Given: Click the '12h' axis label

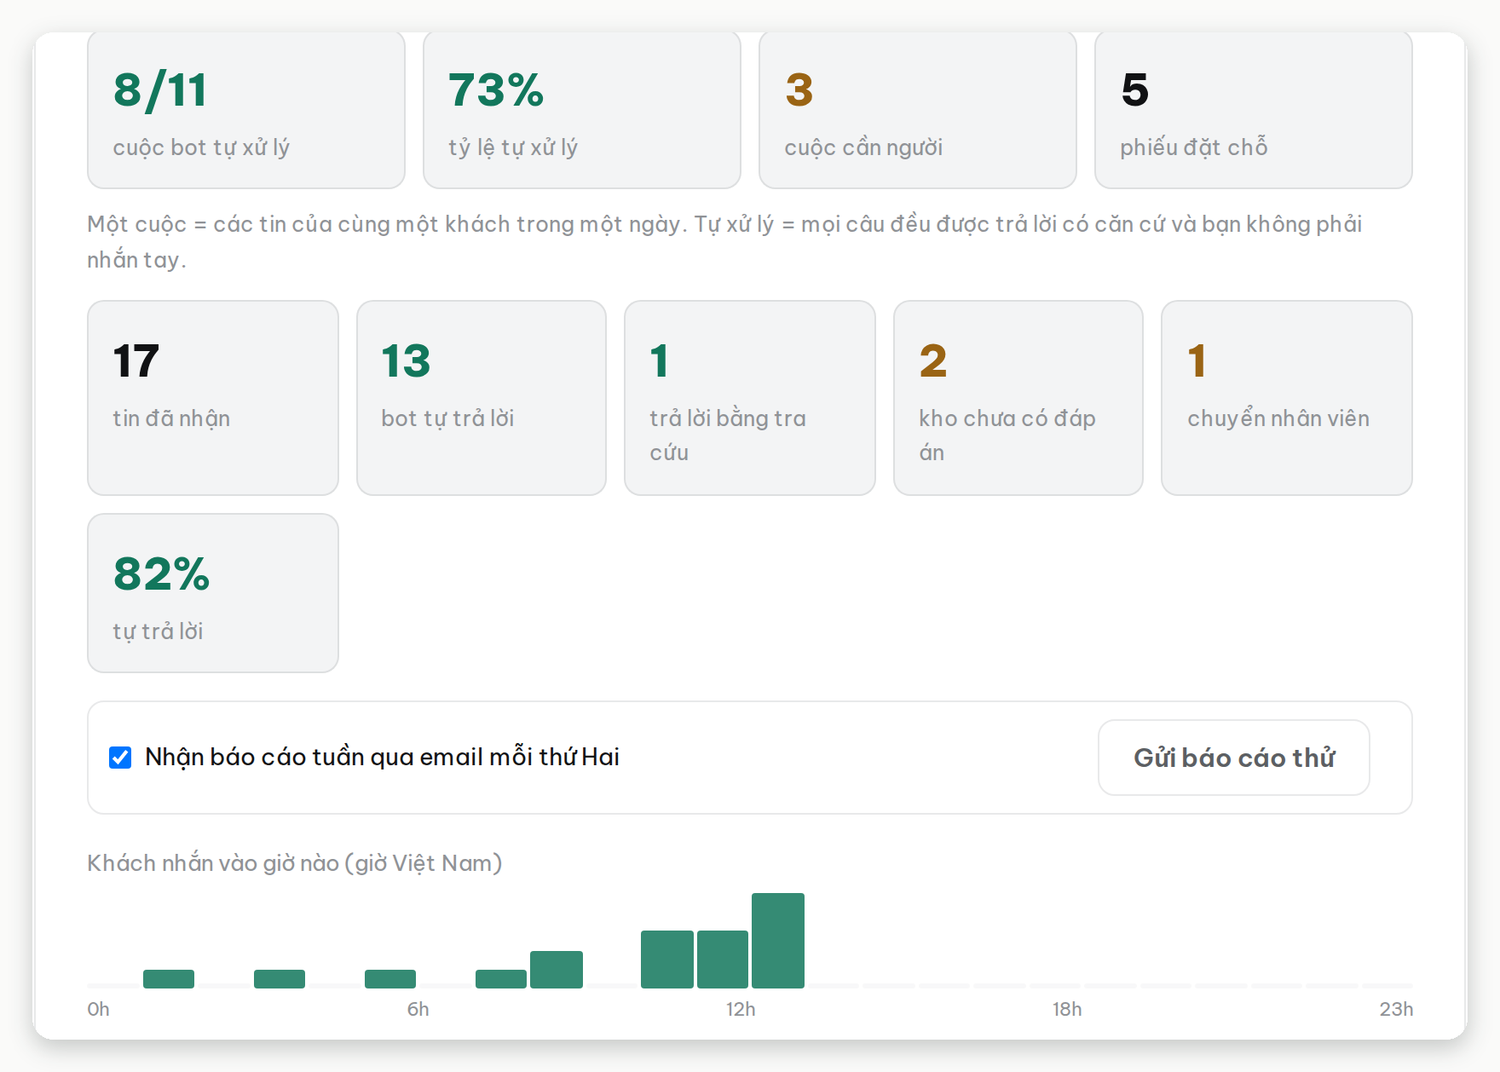Looking at the screenshot, I should point(741,1009).
